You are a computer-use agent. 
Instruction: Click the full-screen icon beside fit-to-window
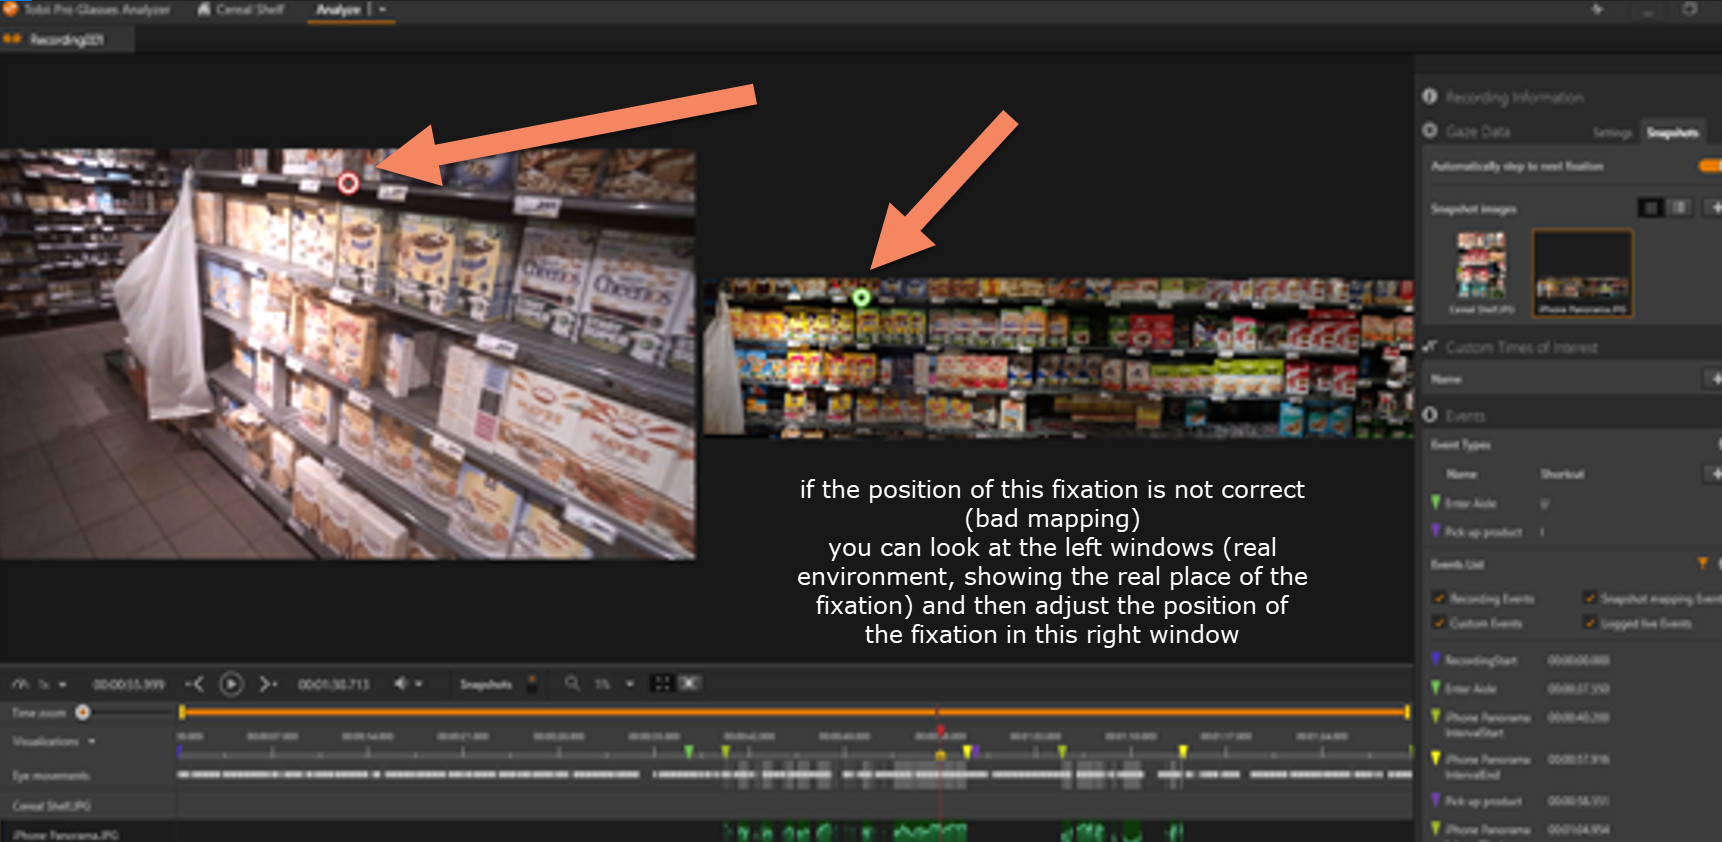tap(690, 684)
